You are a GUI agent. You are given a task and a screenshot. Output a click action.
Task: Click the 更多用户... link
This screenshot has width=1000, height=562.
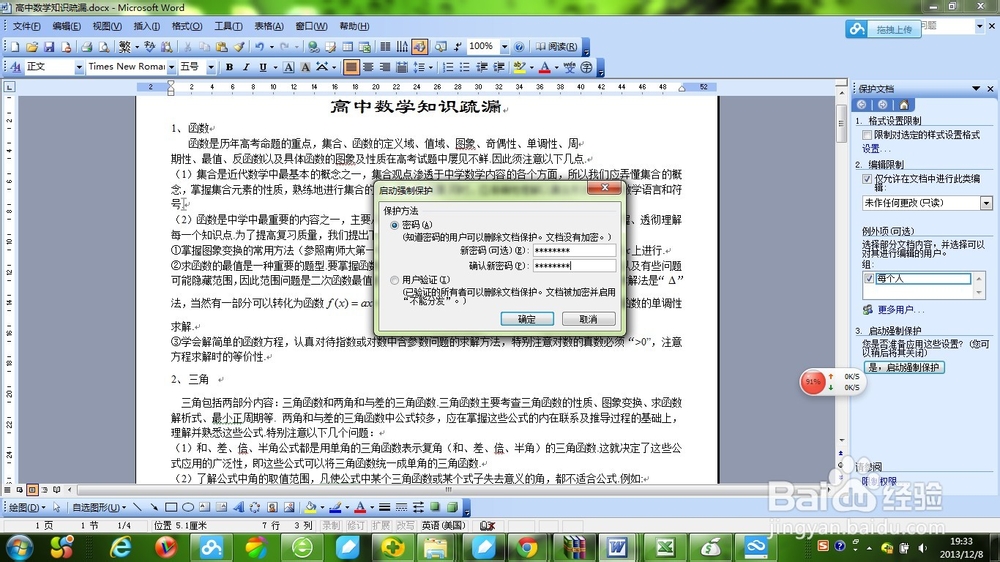click(900, 309)
